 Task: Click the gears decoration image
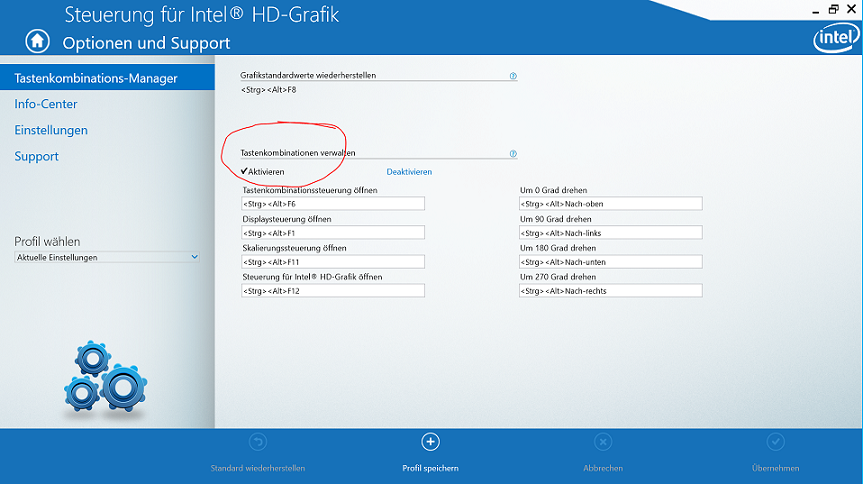click(x=106, y=377)
